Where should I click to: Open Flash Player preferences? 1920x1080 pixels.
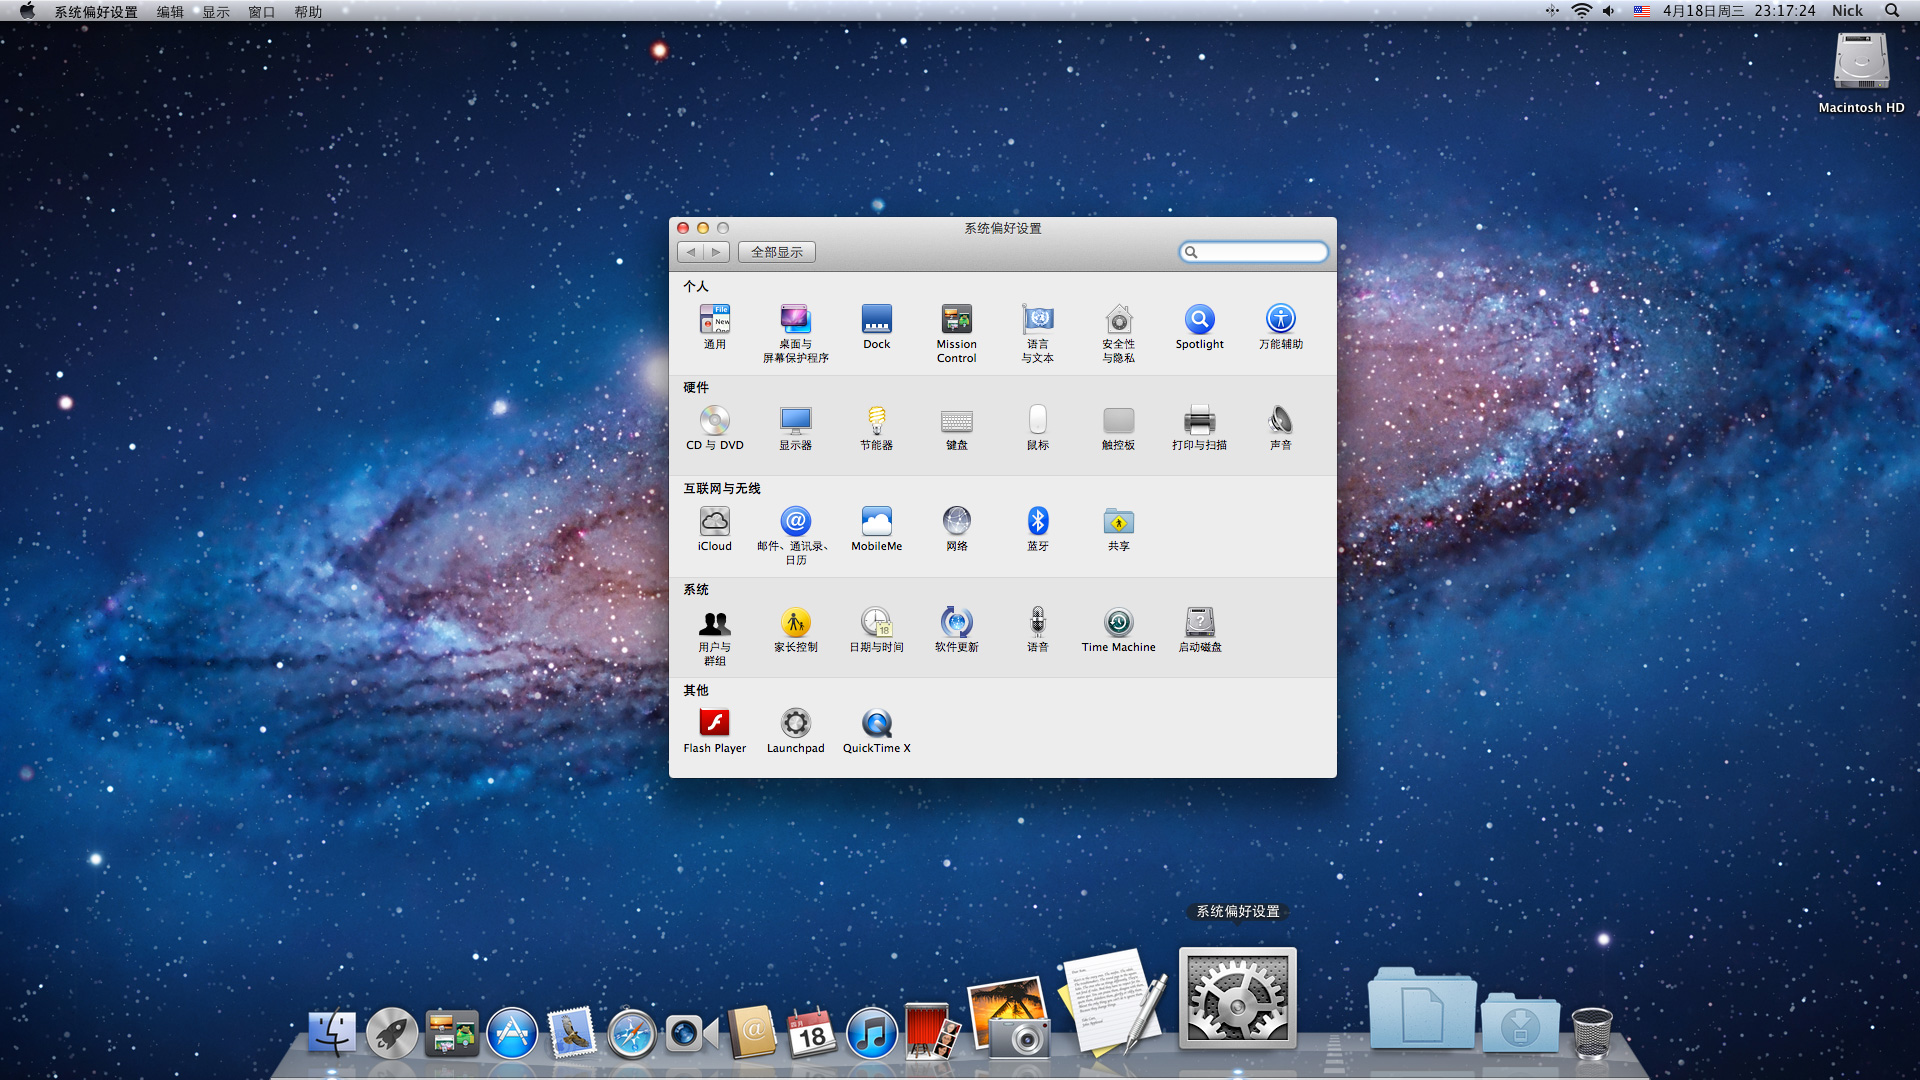714,724
